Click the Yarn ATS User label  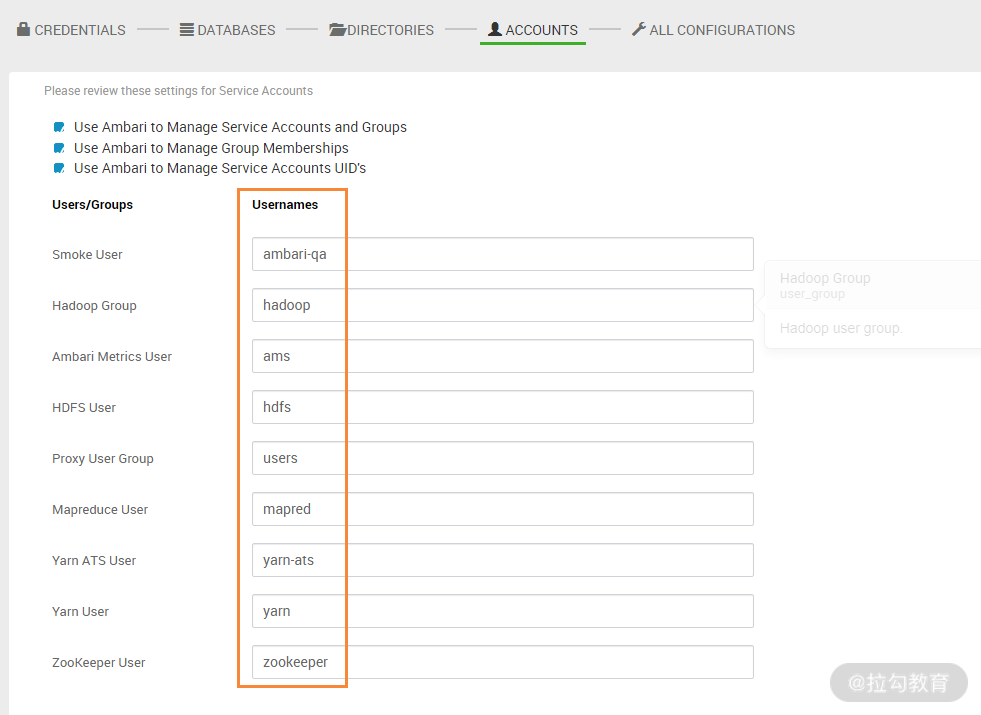pyautogui.click(x=94, y=560)
